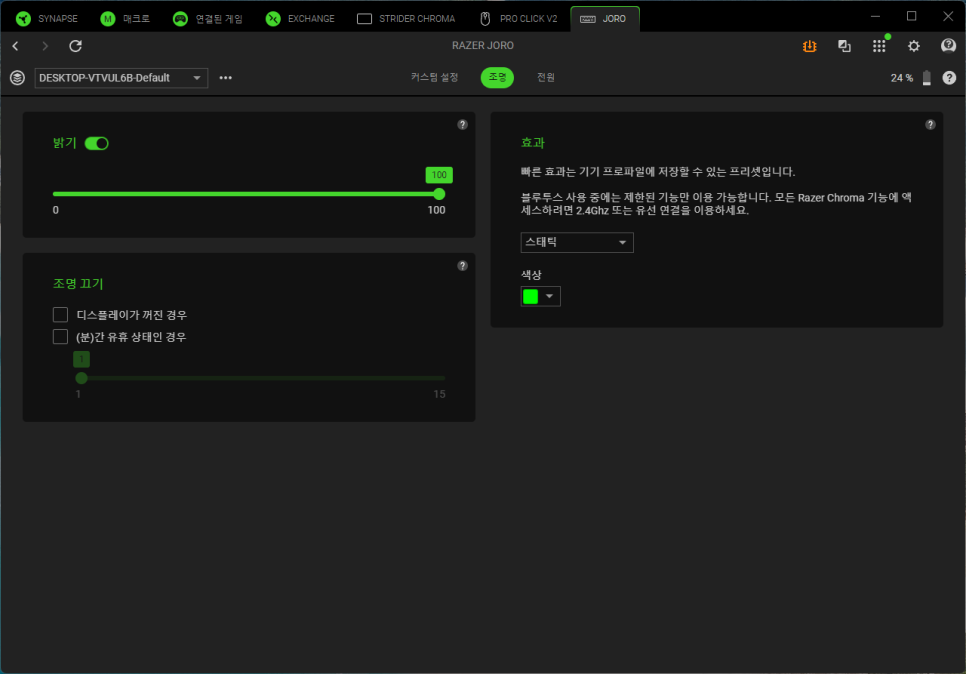Open the modules grid icon
The width and height of the screenshot is (966, 674).
coord(879,46)
